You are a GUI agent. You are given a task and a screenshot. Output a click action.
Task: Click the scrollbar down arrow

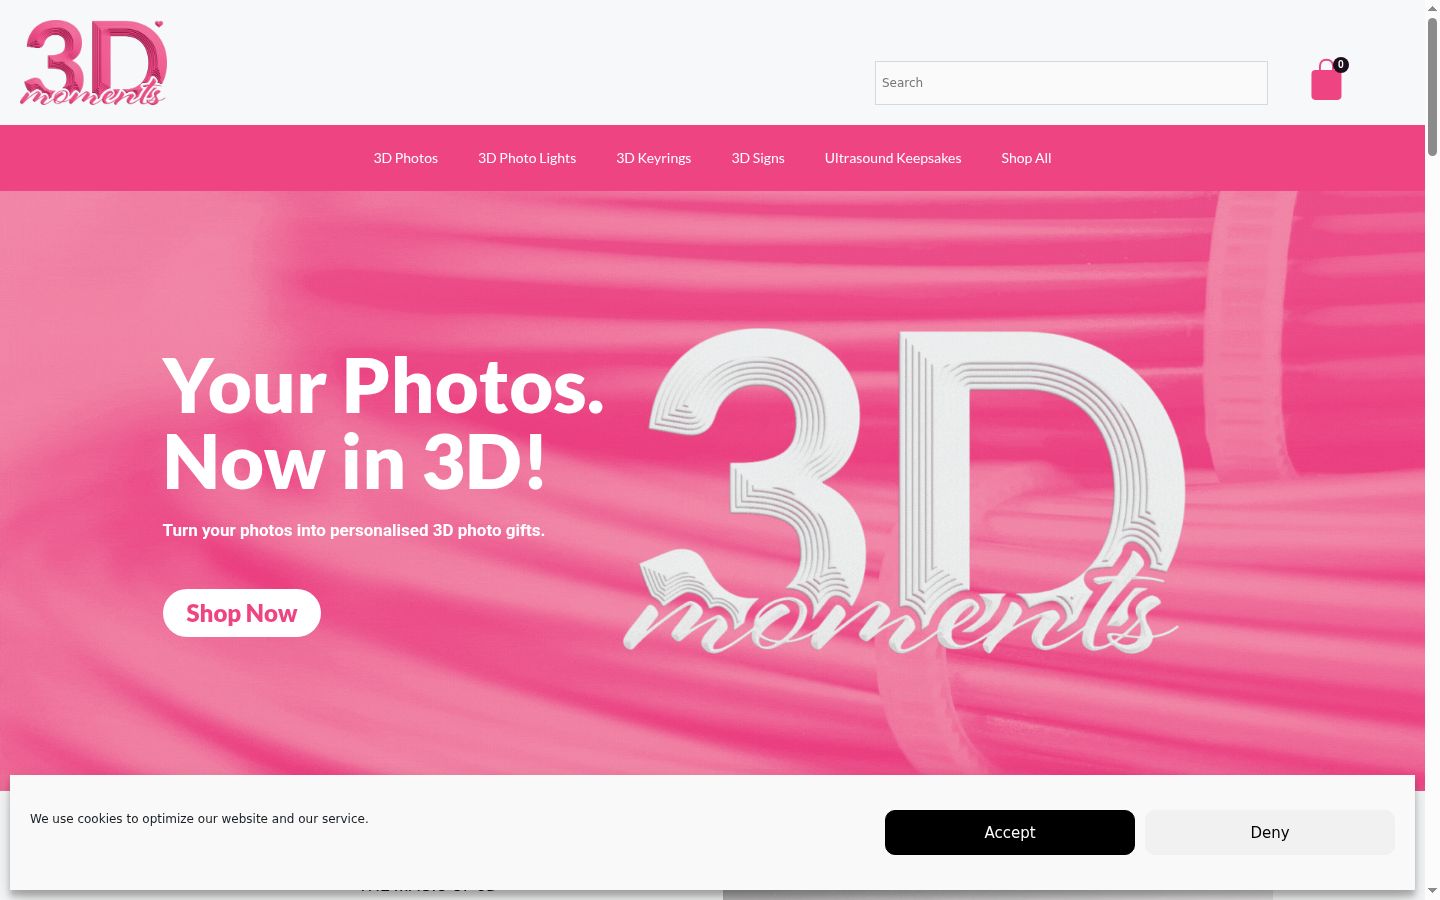tap(1432, 891)
